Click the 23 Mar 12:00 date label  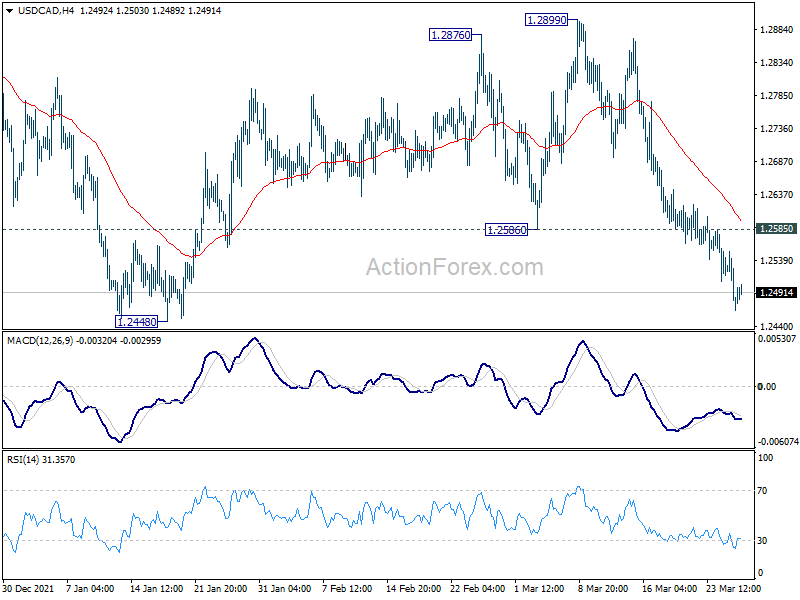tap(734, 589)
